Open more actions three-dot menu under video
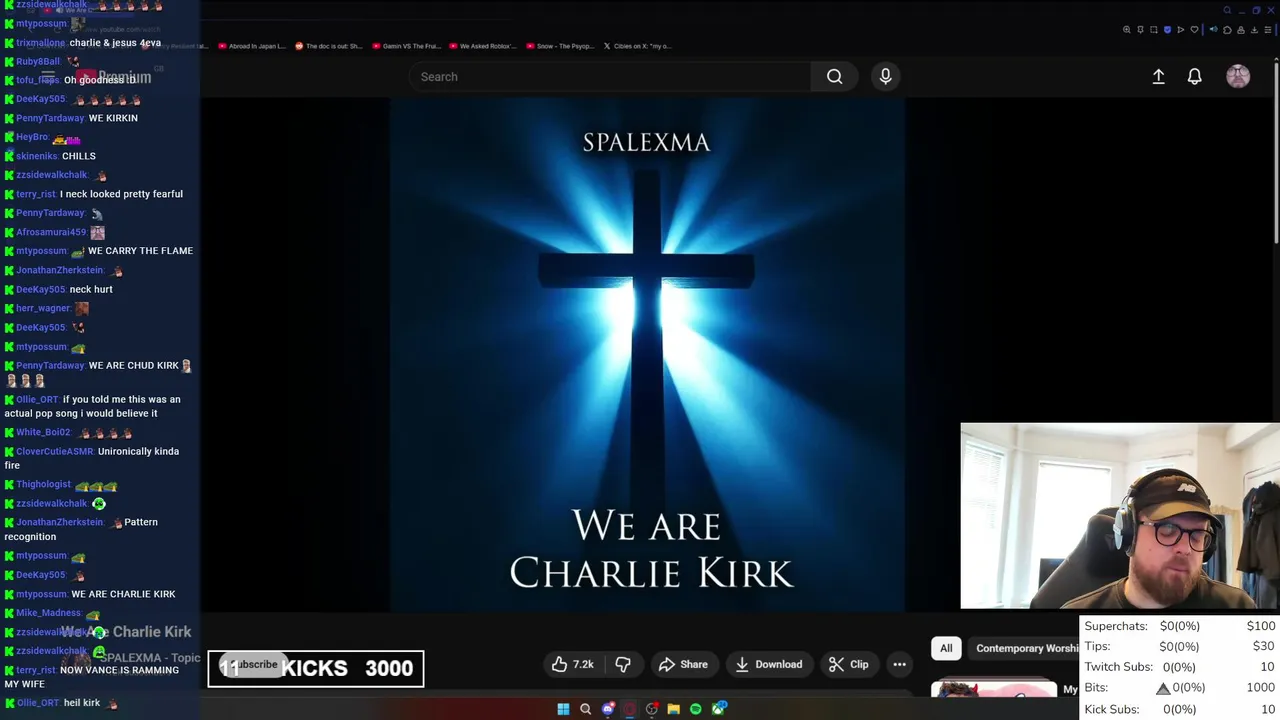1280x720 pixels. (899, 664)
